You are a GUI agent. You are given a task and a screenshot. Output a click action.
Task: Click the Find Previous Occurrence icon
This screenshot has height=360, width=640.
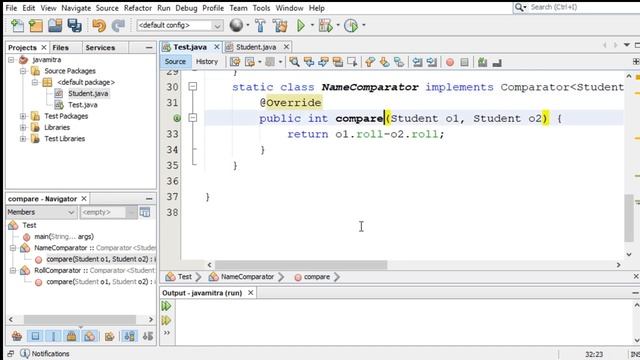coord(309,62)
